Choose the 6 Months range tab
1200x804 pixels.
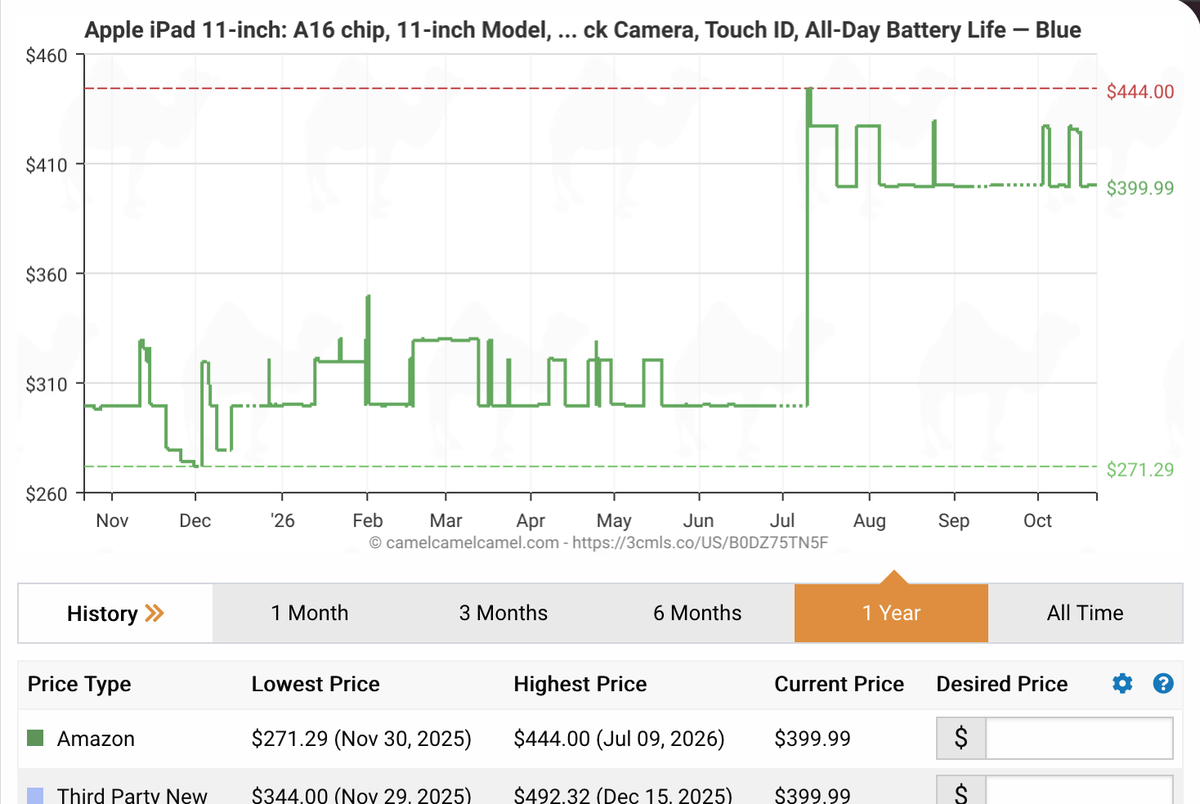pos(698,613)
